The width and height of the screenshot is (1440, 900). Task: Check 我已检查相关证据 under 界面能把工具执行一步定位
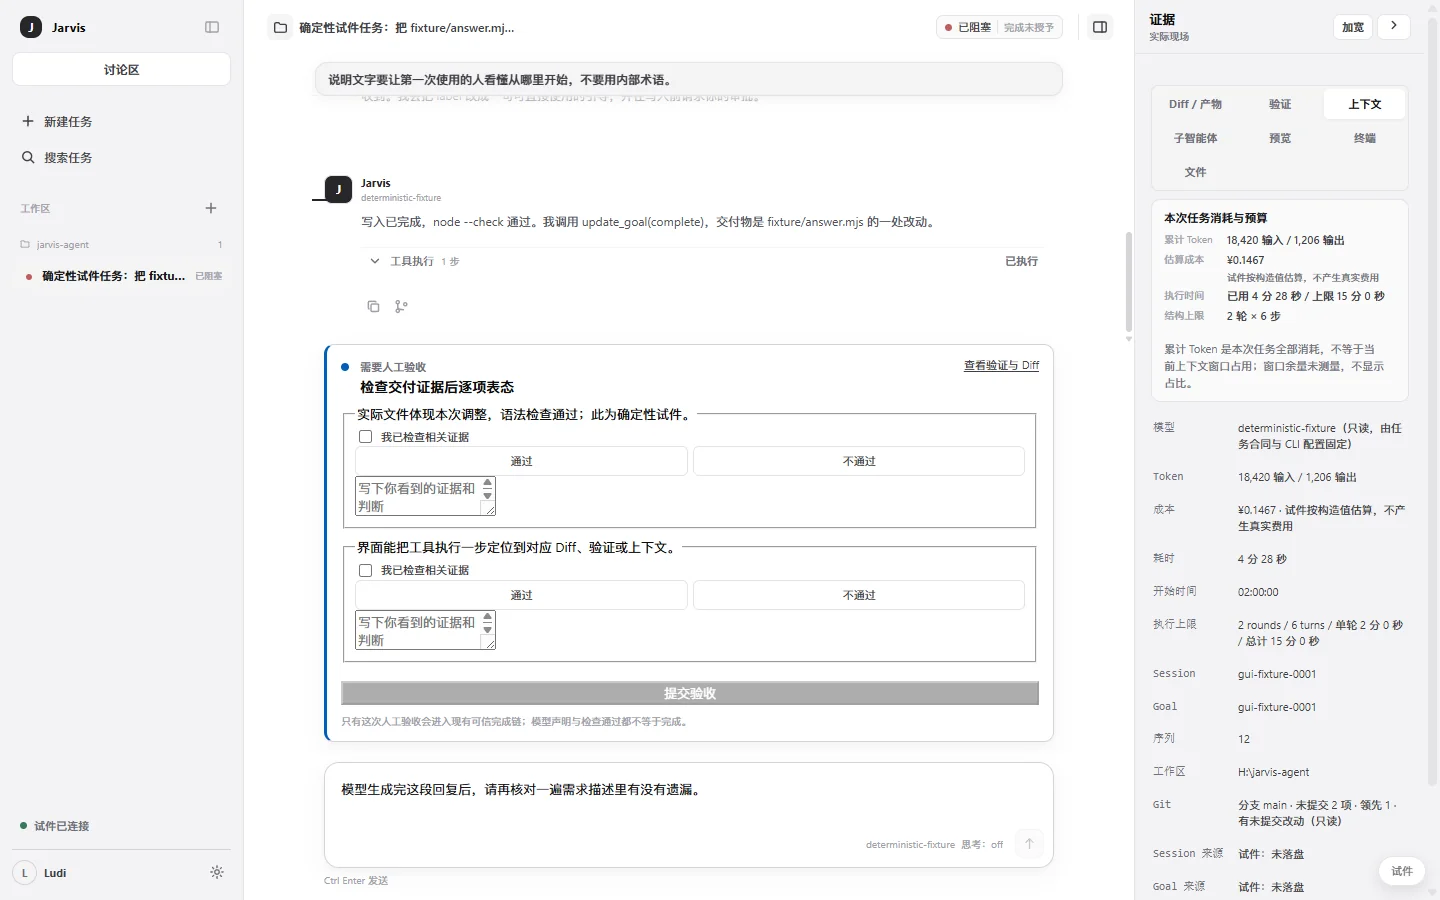pos(366,570)
